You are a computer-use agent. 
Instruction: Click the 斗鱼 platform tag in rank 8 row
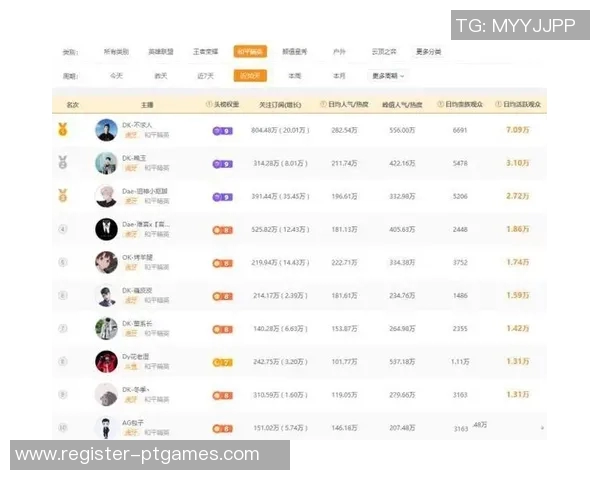click(x=131, y=366)
